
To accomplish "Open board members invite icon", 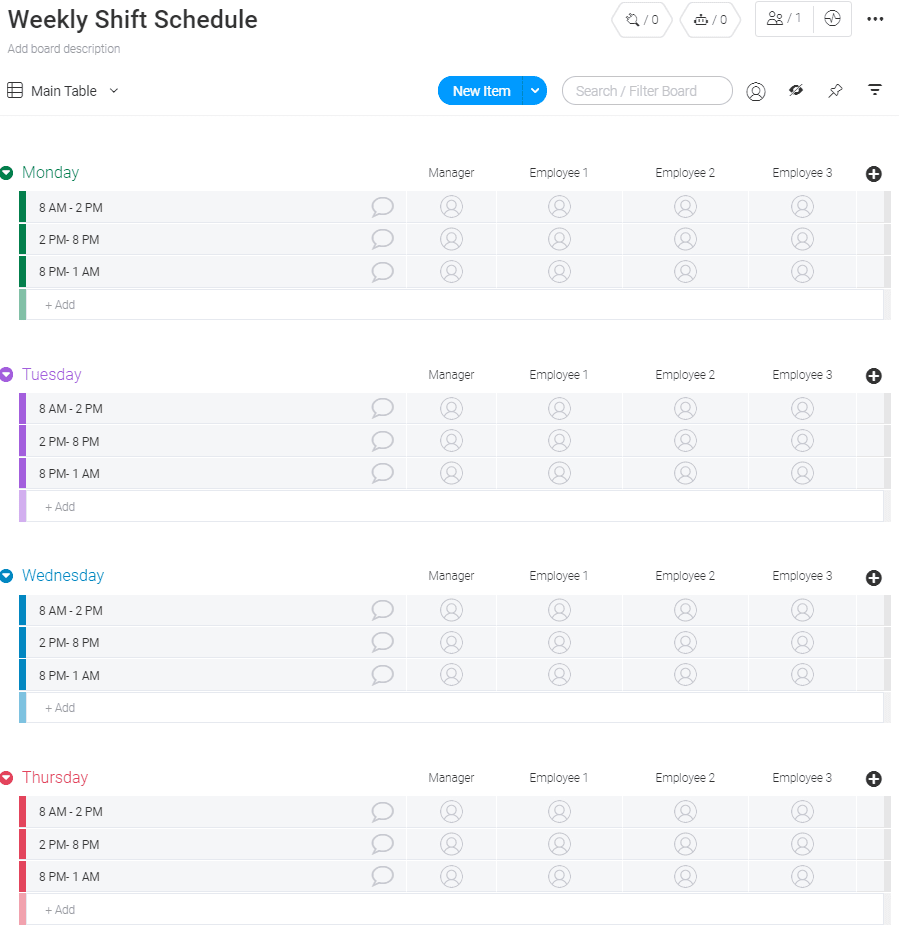I will [784, 18].
